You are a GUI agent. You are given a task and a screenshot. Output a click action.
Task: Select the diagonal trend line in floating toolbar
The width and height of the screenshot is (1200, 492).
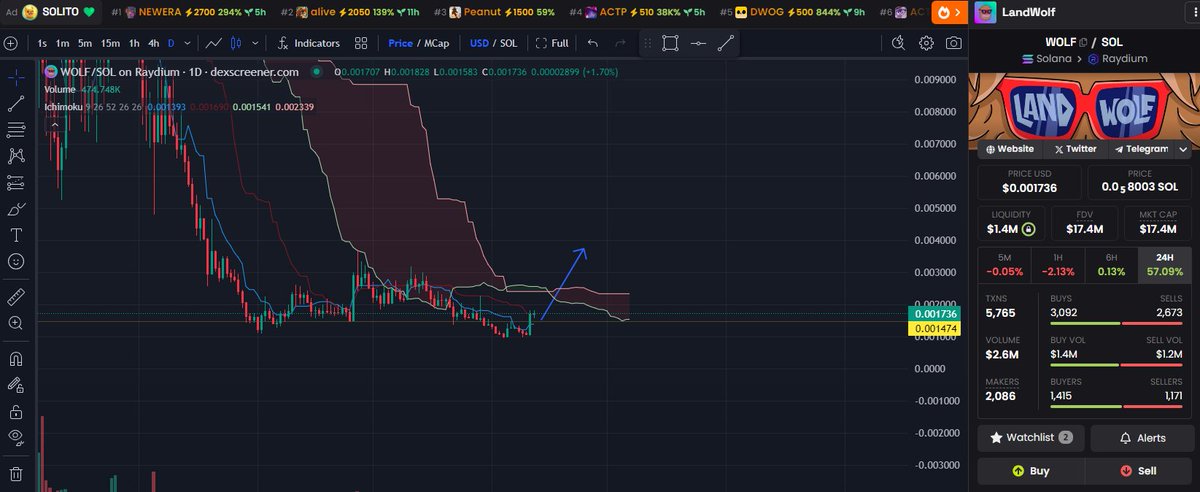[x=725, y=43]
